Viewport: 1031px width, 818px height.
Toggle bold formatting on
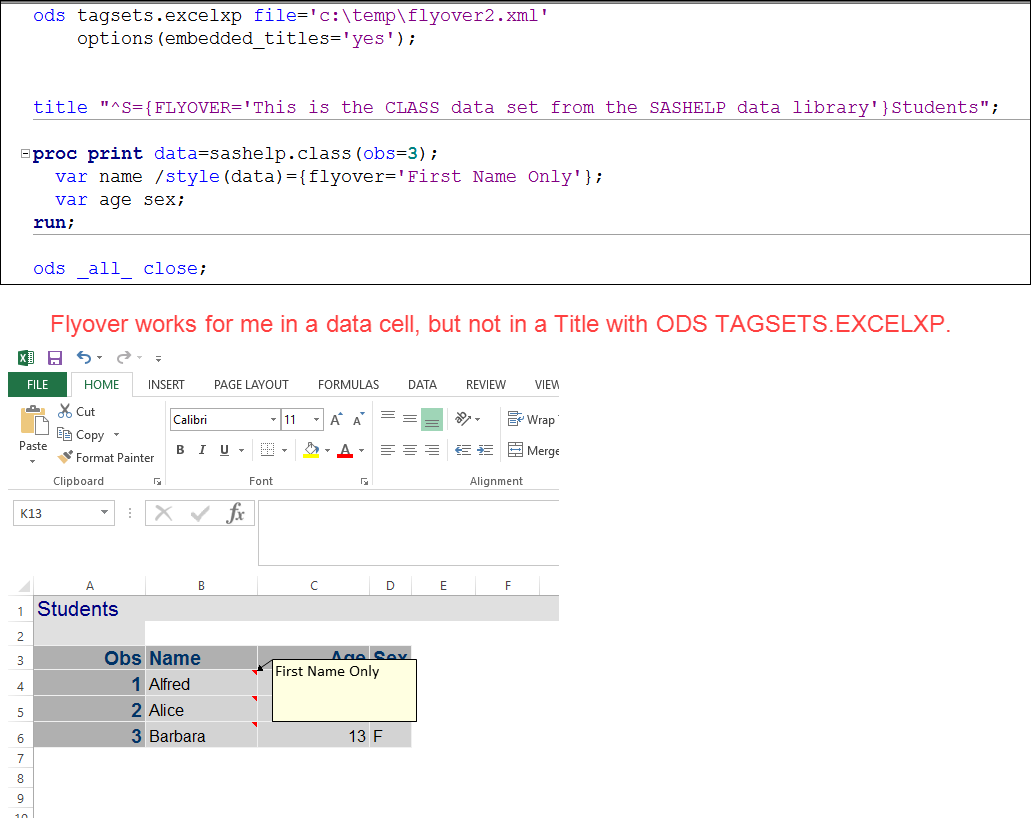[180, 449]
